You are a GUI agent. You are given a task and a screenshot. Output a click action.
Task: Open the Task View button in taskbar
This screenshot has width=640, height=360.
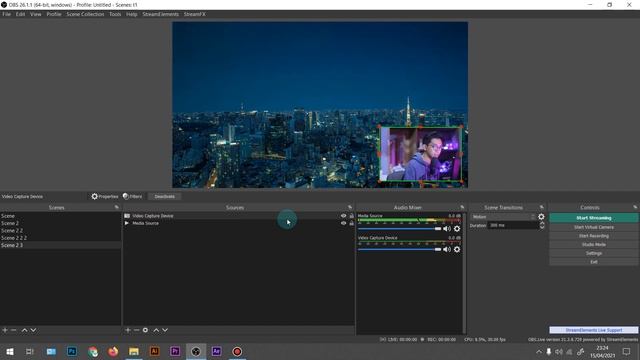[29, 351]
